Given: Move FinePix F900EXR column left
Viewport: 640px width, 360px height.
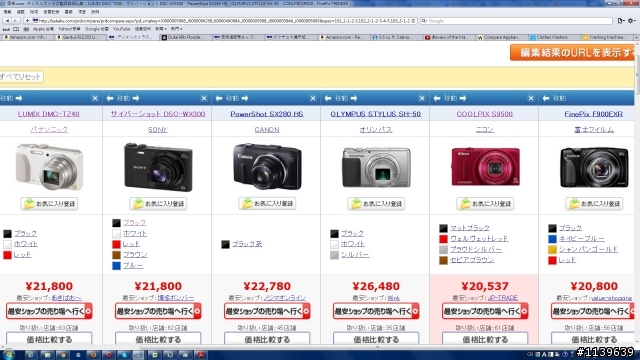Looking at the screenshot, I should pyautogui.click(x=546, y=98).
